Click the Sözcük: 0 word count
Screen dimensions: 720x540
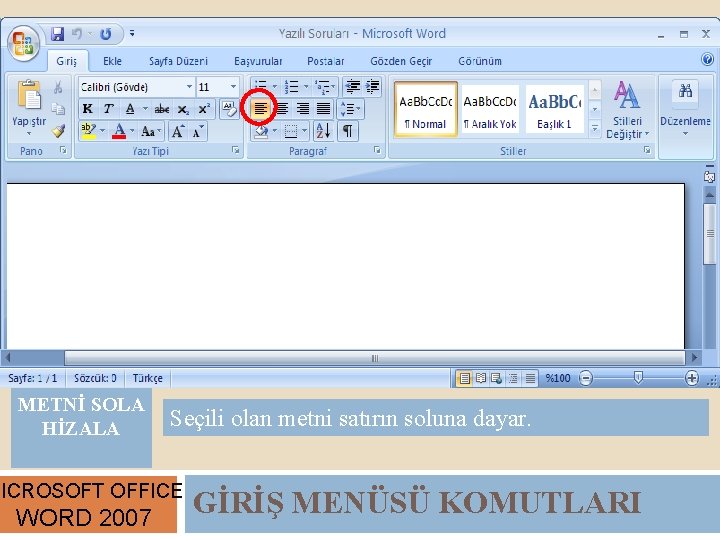pos(96,378)
